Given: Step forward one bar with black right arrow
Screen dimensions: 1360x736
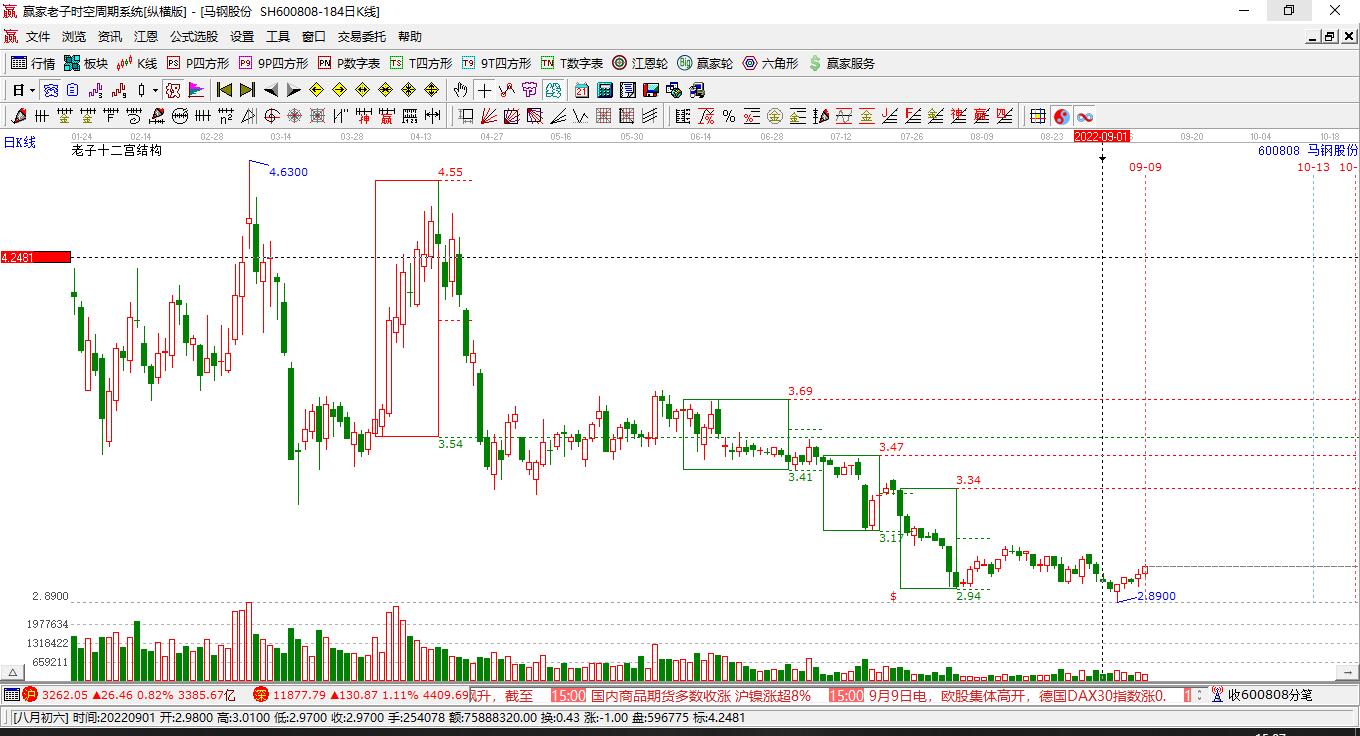Looking at the screenshot, I should [x=294, y=90].
